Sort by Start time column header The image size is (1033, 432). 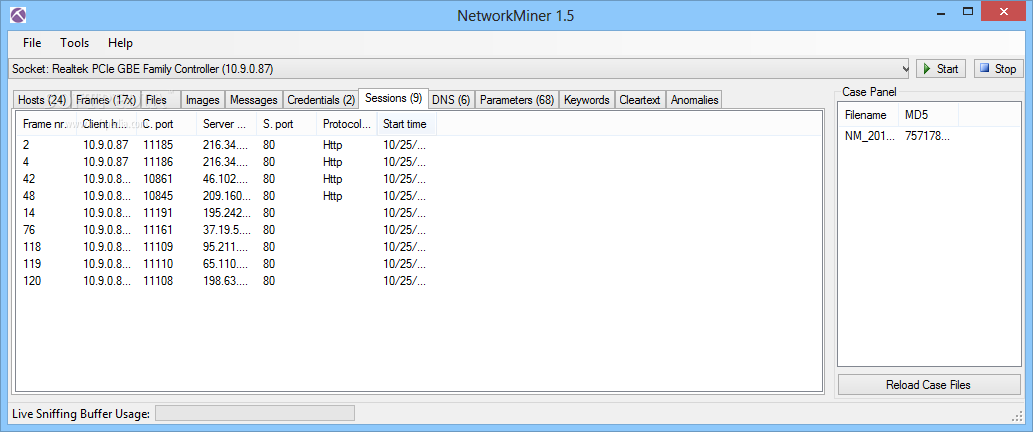click(406, 124)
